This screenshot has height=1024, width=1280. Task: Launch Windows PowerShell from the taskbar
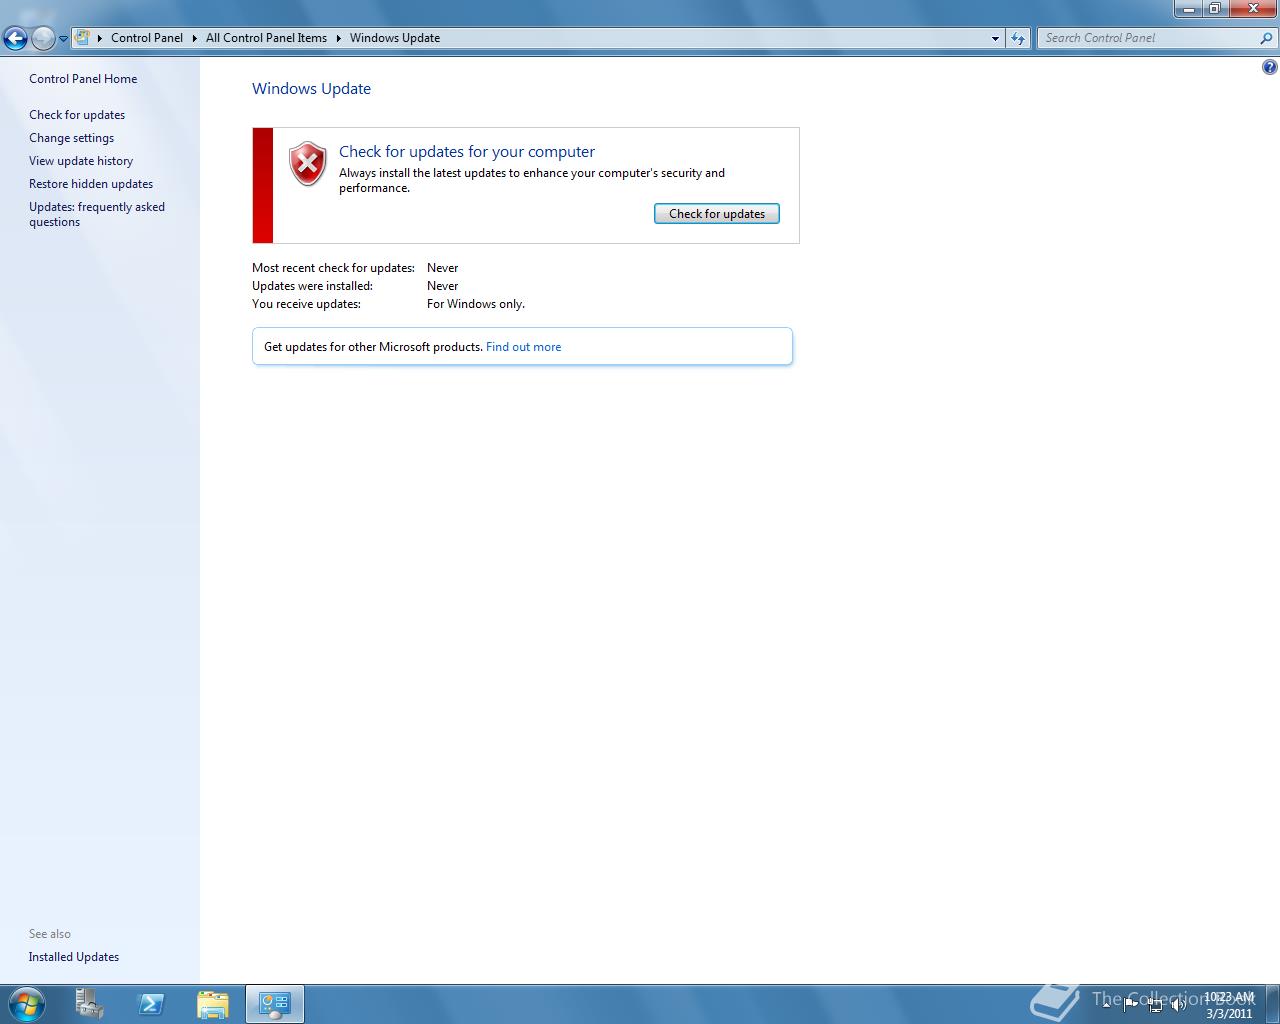(151, 1004)
